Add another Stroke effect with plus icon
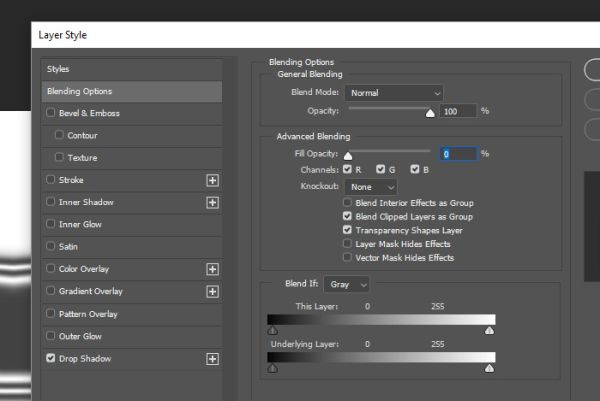 tap(212, 180)
